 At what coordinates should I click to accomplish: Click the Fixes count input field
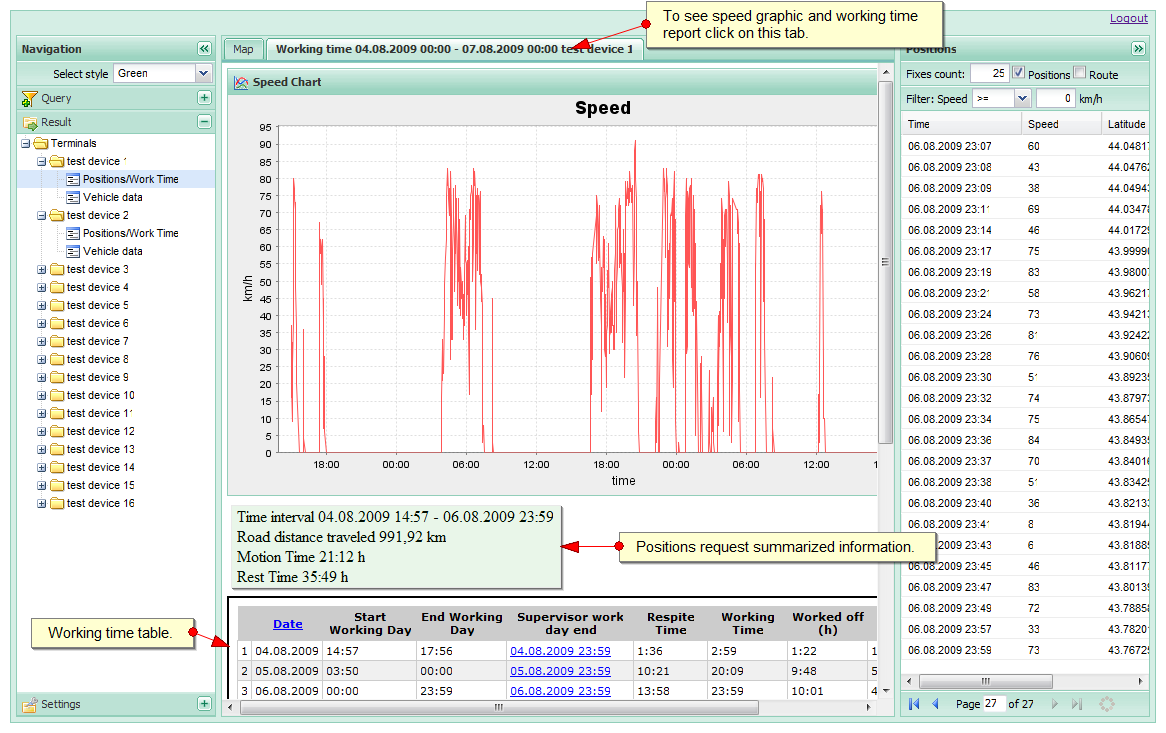point(989,74)
